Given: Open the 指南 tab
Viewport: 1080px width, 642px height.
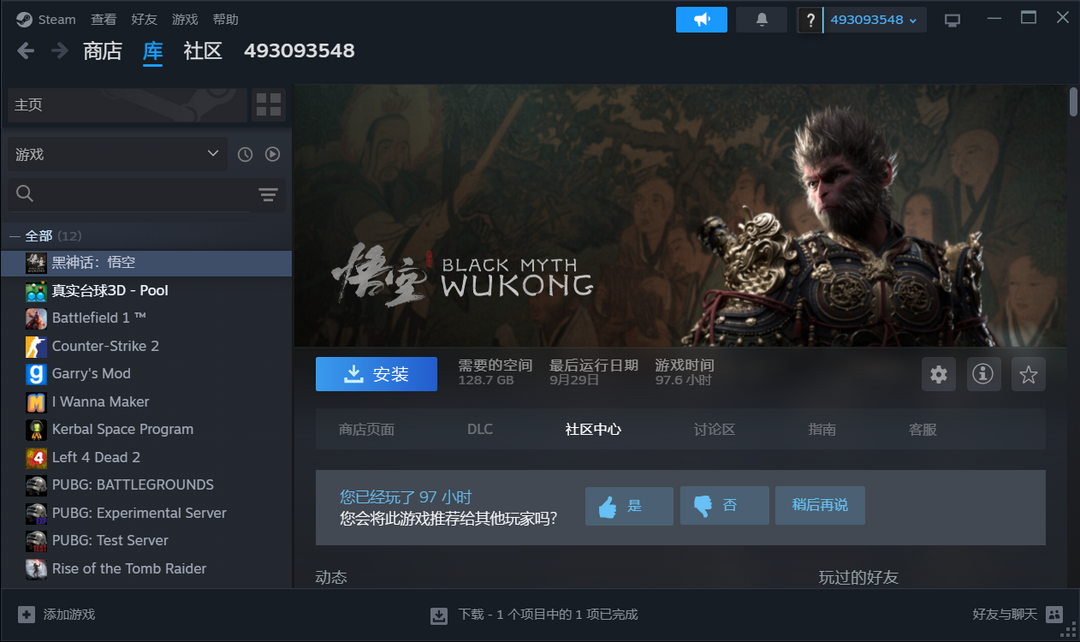Looking at the screenshot, I should [822, 429].
